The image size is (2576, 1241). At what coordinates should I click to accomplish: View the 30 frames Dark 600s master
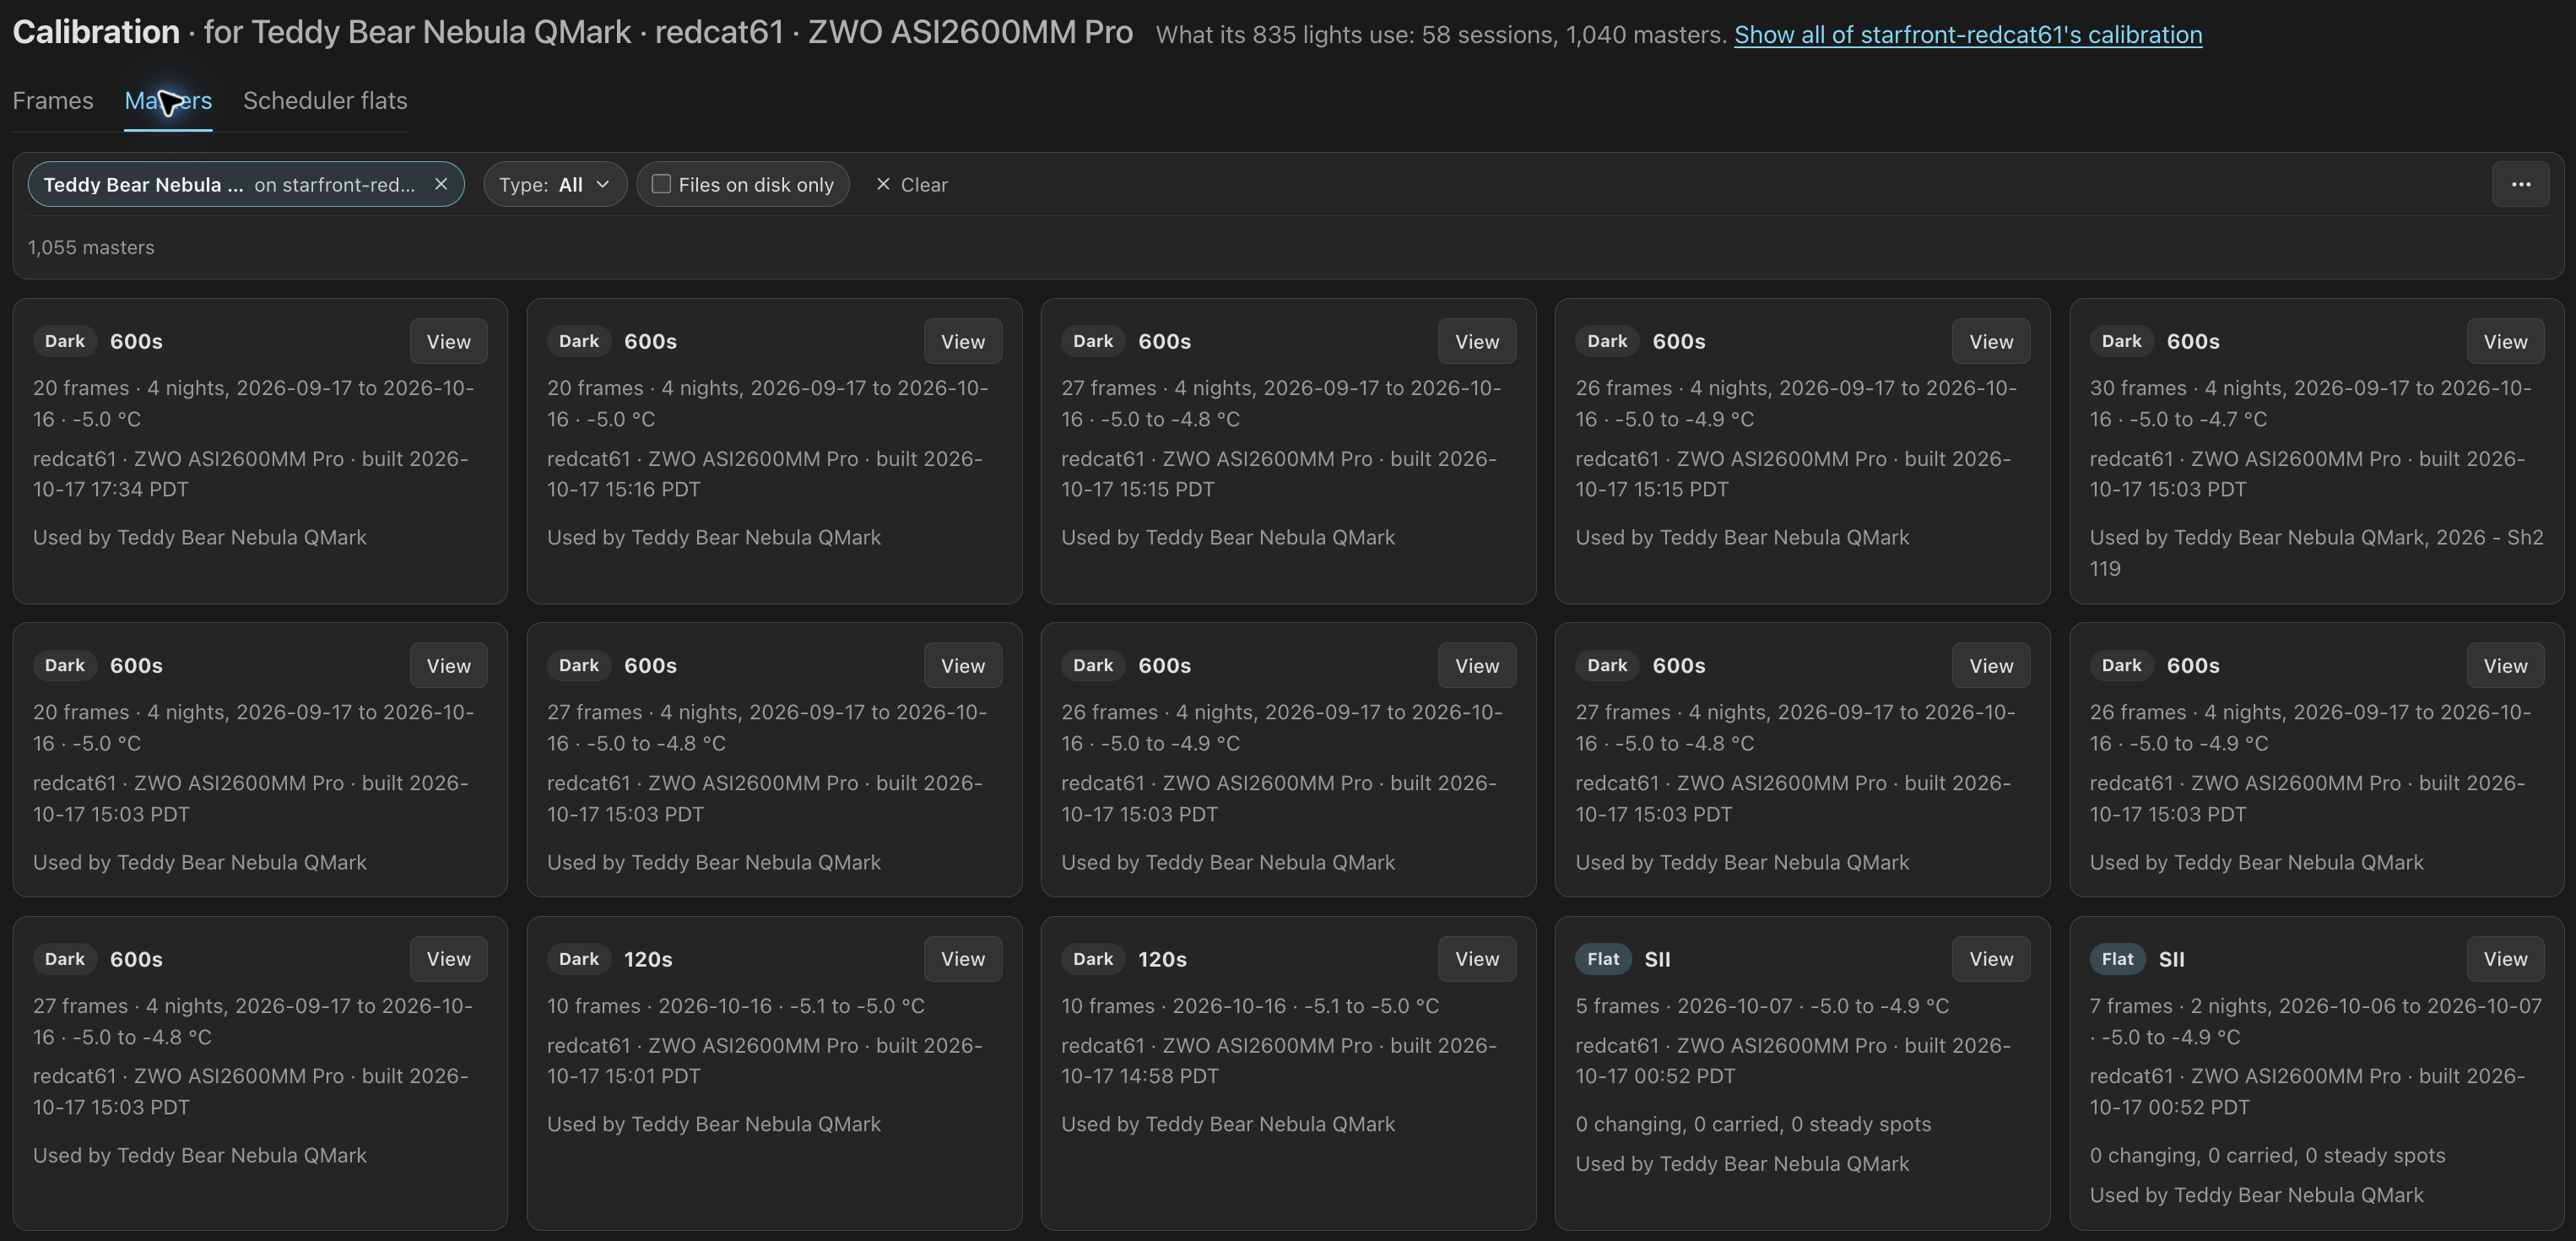[x=2505, y=341]
